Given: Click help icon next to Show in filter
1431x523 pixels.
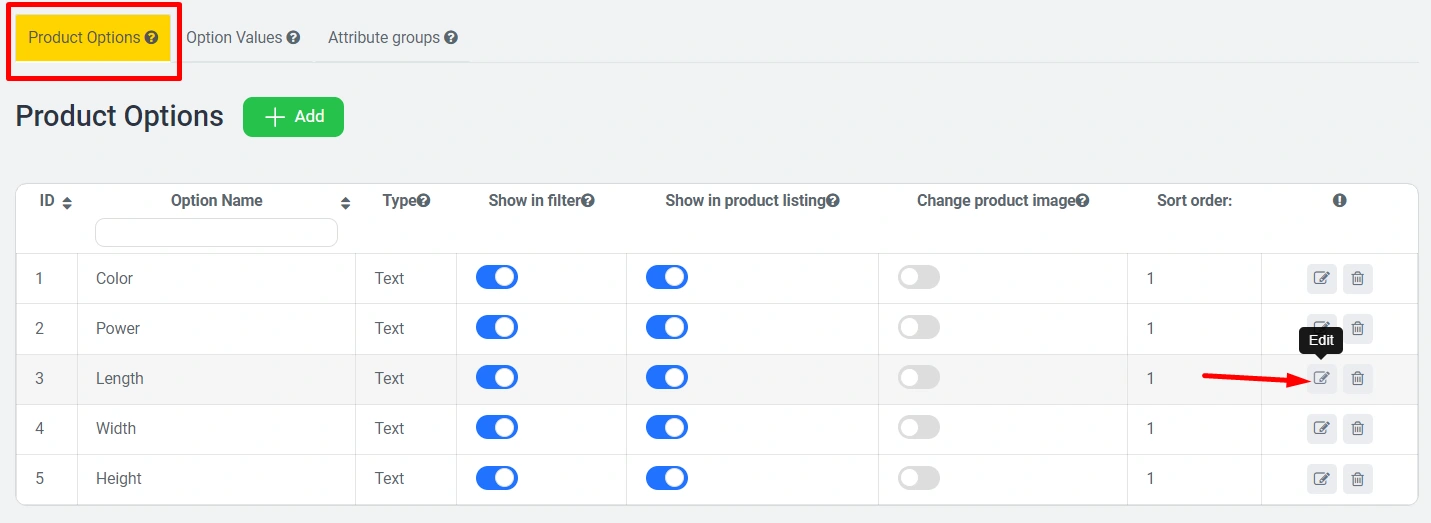Looking at the screenshot, I should pyautogui.click(x=588, y=201).
